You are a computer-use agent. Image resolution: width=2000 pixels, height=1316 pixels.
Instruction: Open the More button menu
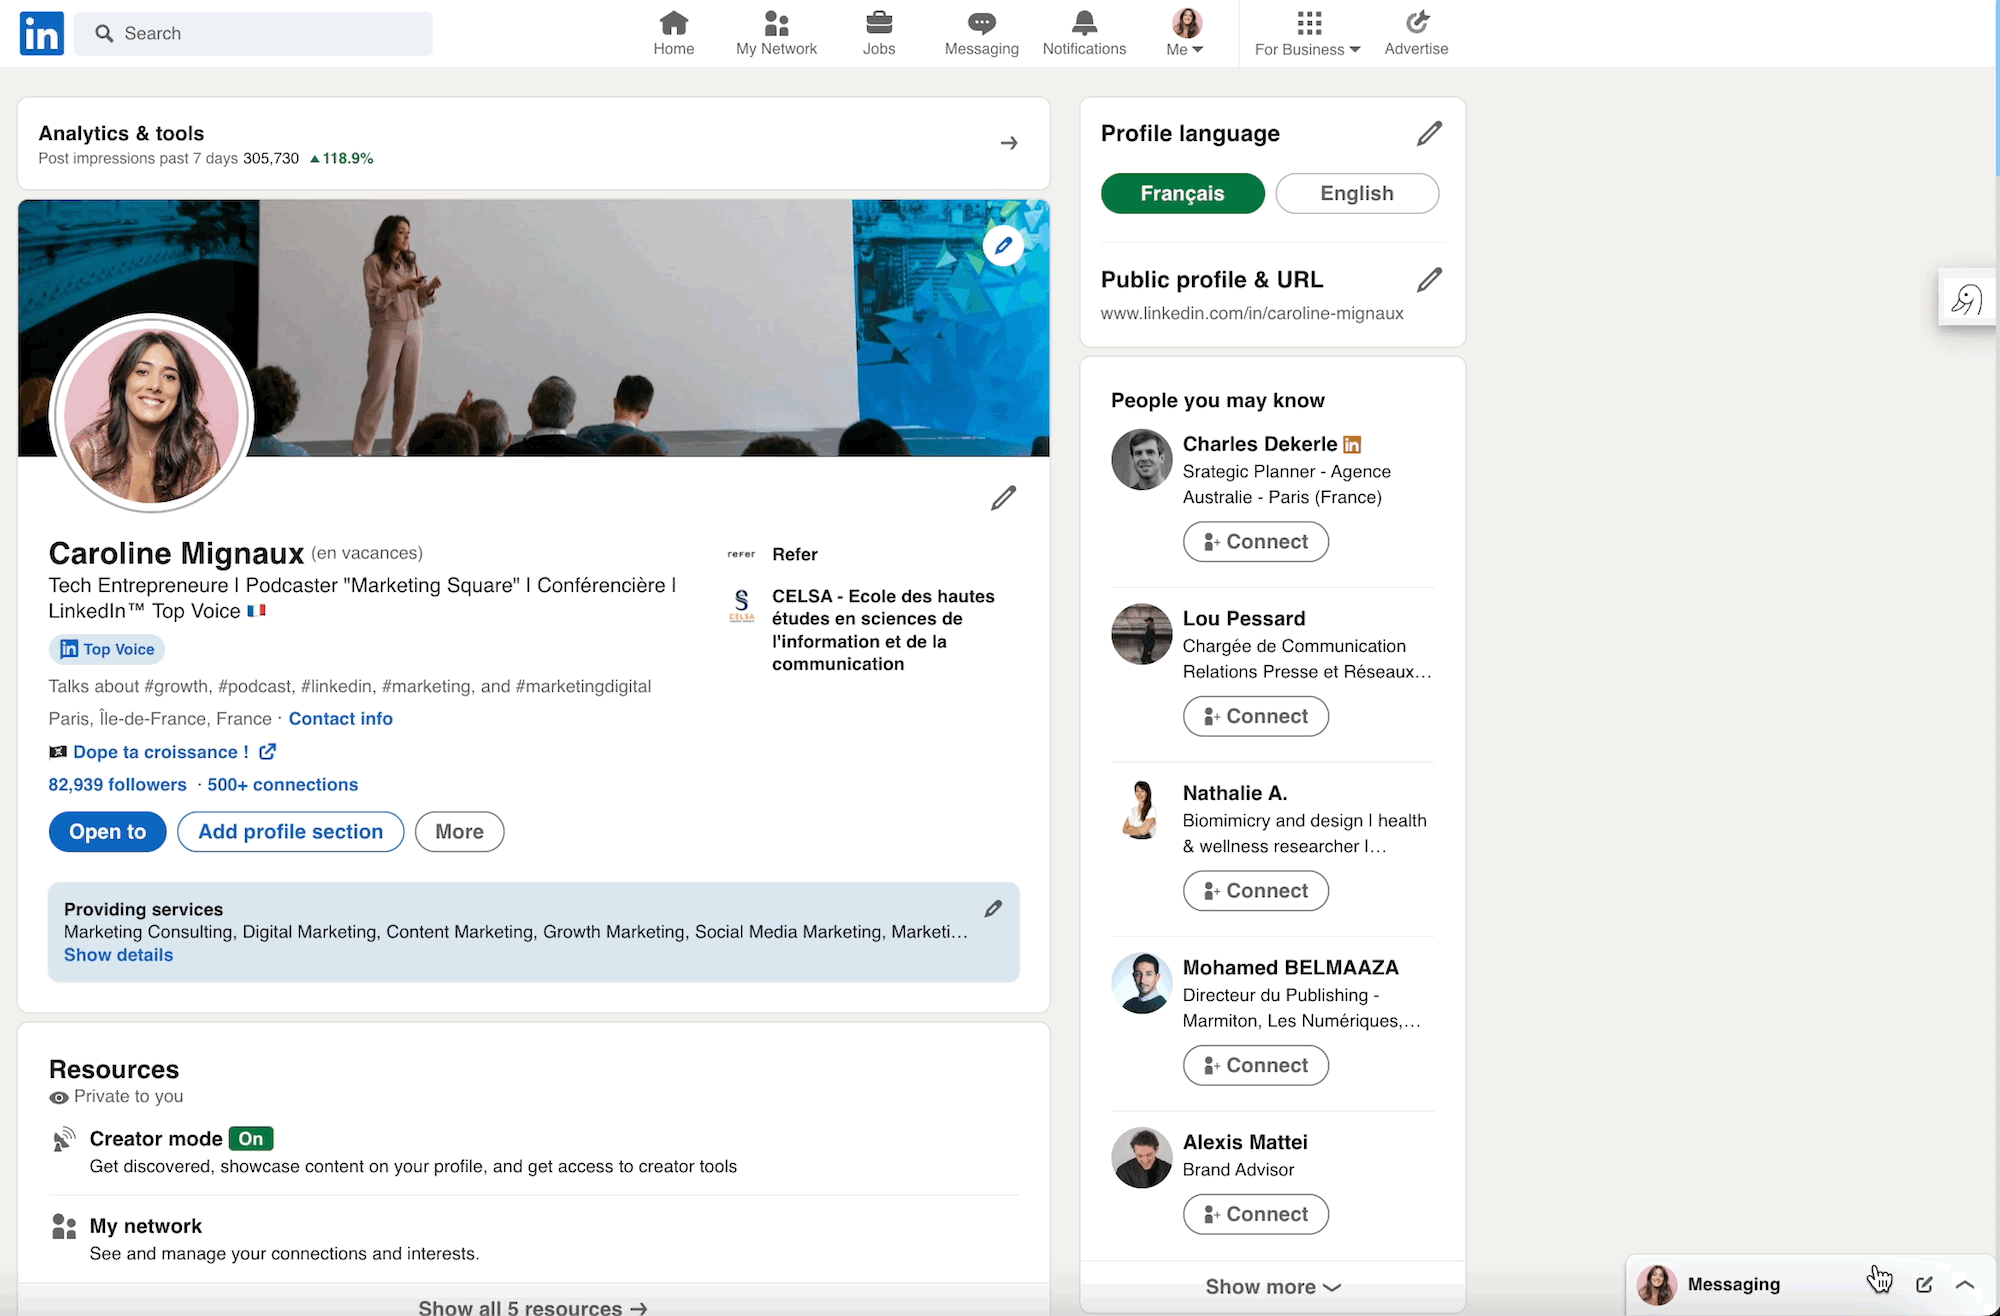pyautogui.click(x=459, y=832)
